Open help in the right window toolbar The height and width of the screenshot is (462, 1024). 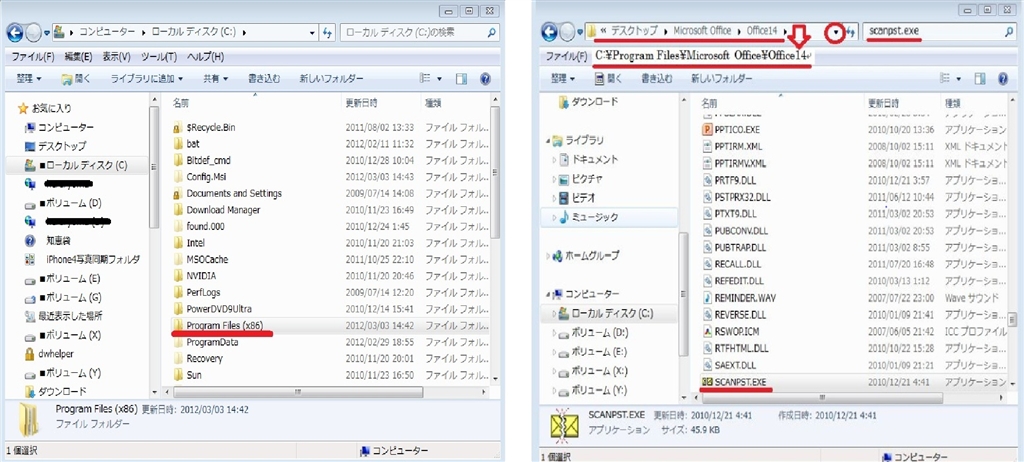pyautogui.click(x=1002, y=78)
